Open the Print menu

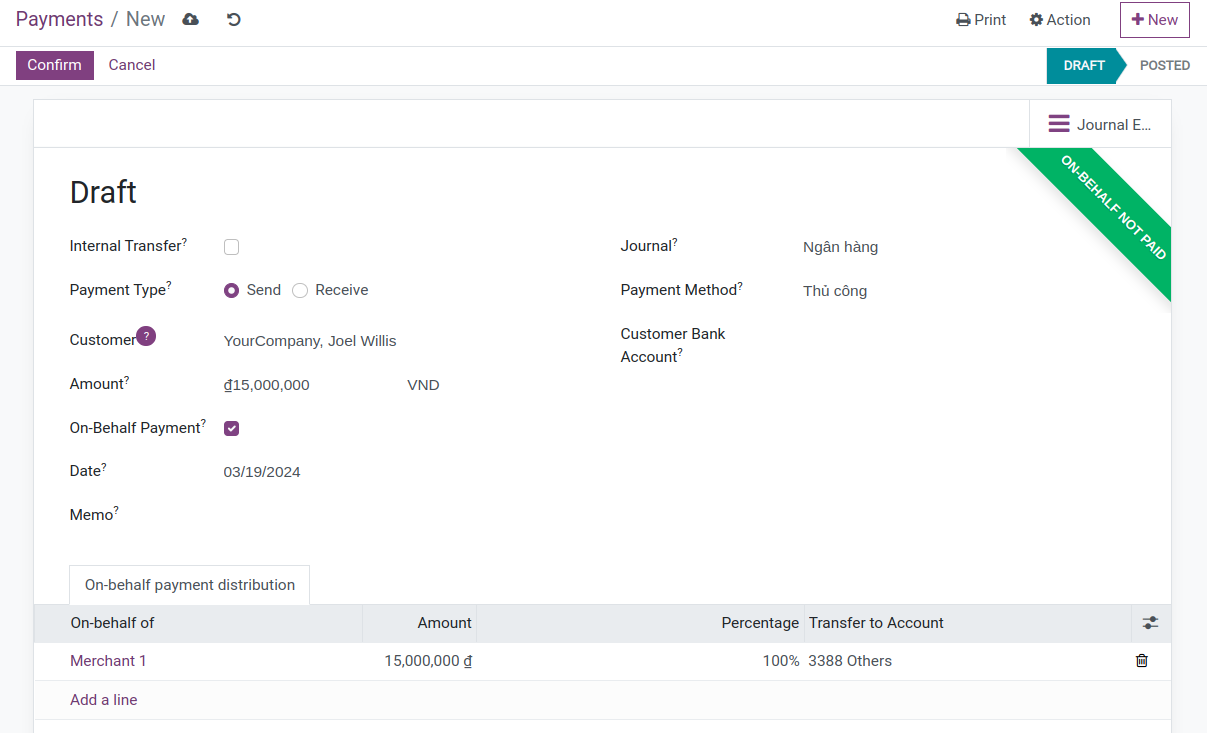point(981,20)
